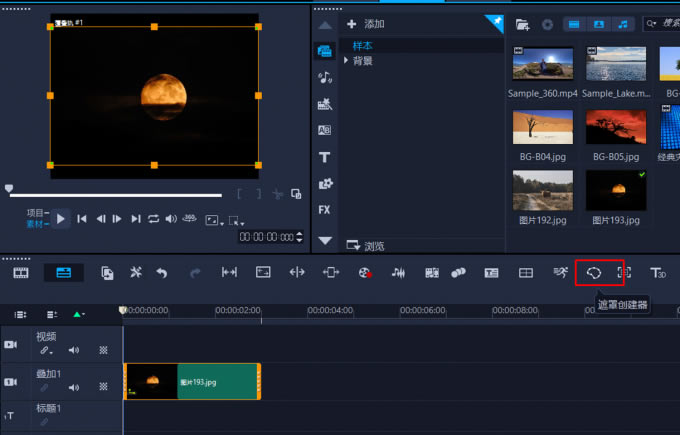Screen dimensions: 680x435
Task: Open the FX filter library
Action: tap(325, 210)
